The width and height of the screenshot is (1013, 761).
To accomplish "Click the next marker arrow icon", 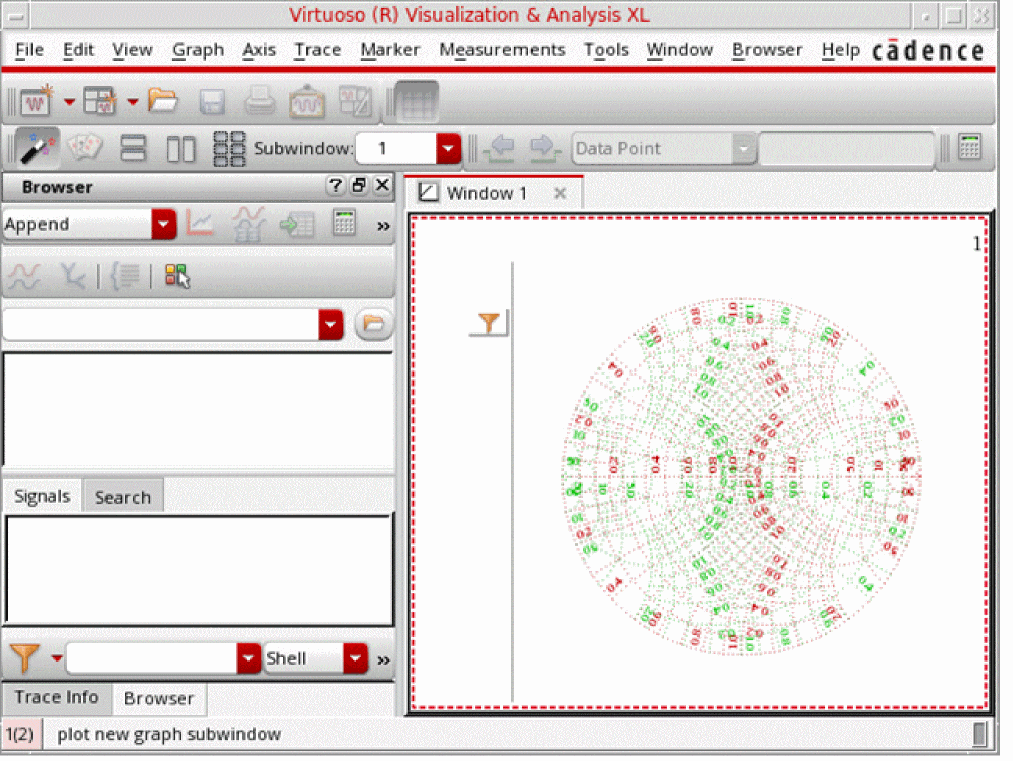I will point(544,149).
